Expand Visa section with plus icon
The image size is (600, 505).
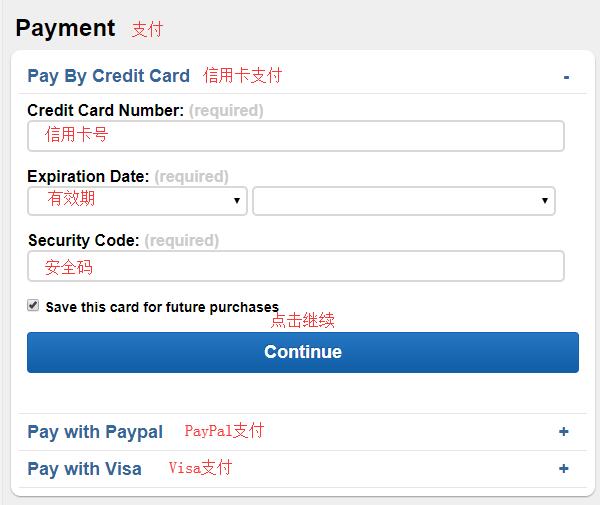pyautogui.click(x=563, y=468)
